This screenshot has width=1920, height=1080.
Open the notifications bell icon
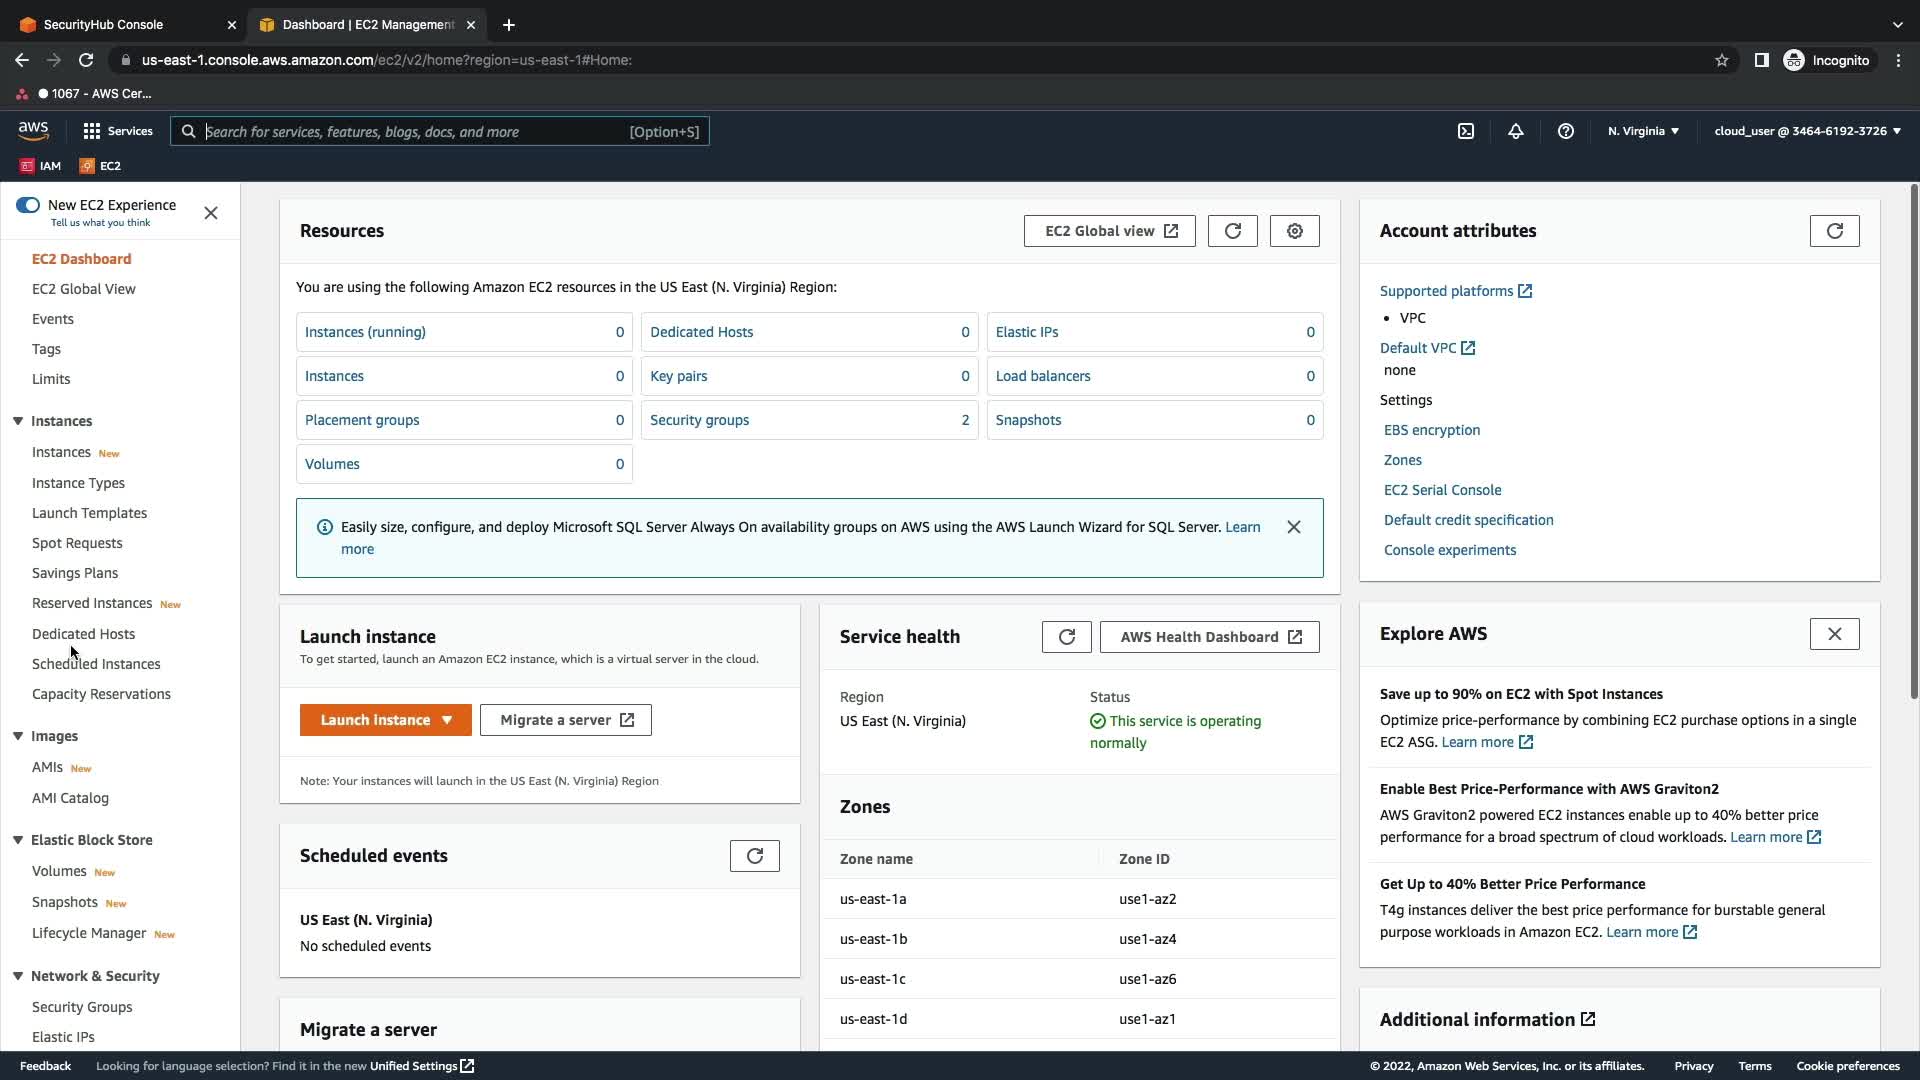1516,131
